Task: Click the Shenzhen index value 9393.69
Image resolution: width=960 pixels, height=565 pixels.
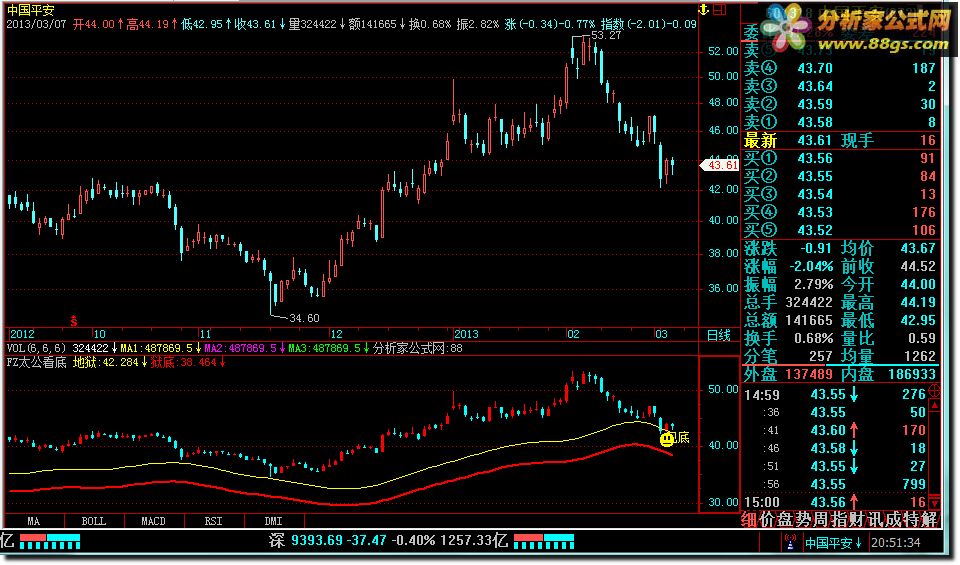Action: [317, 541]
